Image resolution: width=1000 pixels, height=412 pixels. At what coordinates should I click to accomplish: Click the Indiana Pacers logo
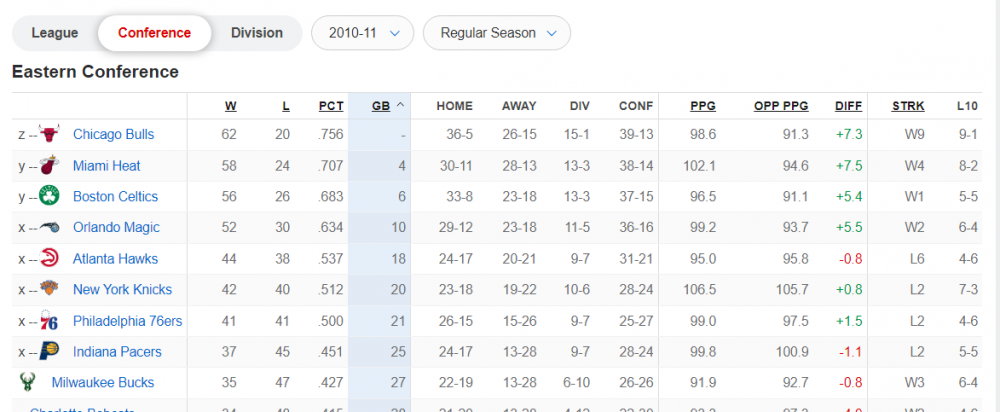[50, 352]
